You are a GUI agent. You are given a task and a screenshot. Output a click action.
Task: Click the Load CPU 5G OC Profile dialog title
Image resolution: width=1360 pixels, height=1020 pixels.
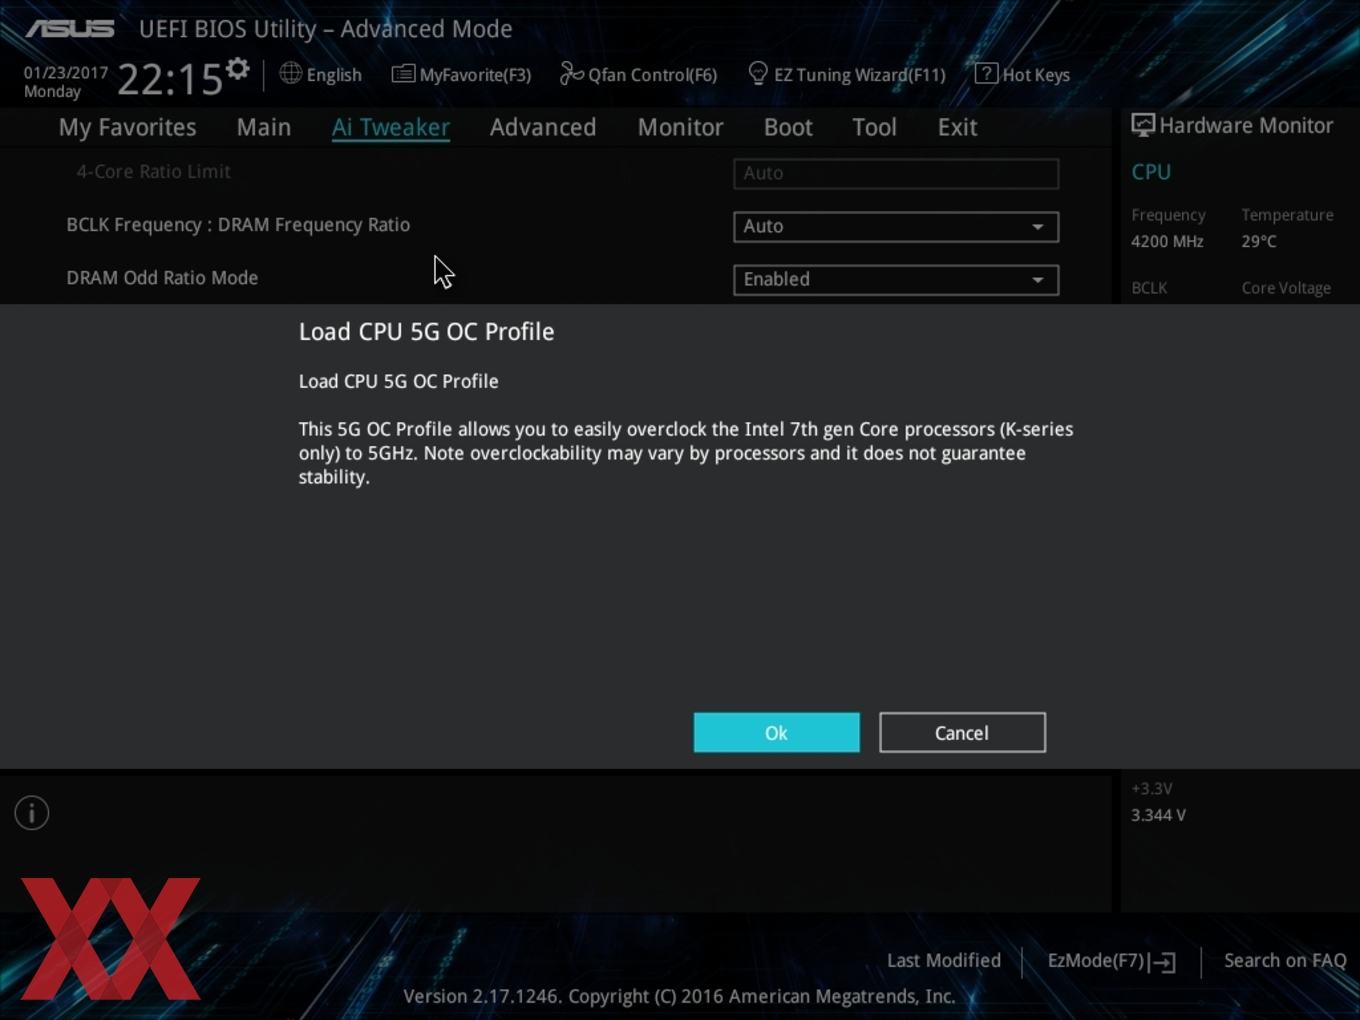click(426, 332)
